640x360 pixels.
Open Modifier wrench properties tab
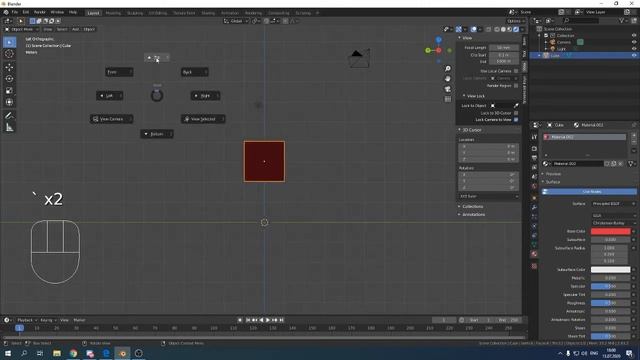point(534,207)
